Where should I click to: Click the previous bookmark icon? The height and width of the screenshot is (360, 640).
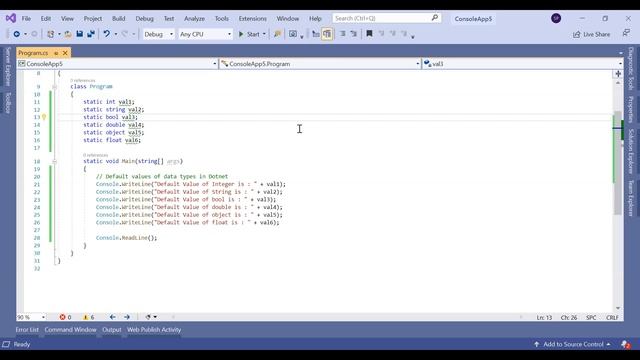[x=381, y=34]
